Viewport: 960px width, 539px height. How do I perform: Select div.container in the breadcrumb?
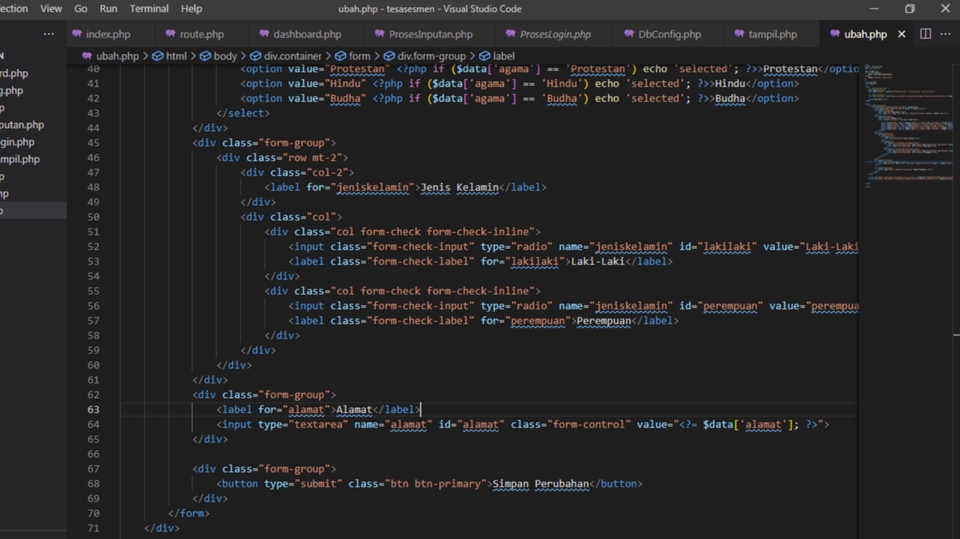293,56
